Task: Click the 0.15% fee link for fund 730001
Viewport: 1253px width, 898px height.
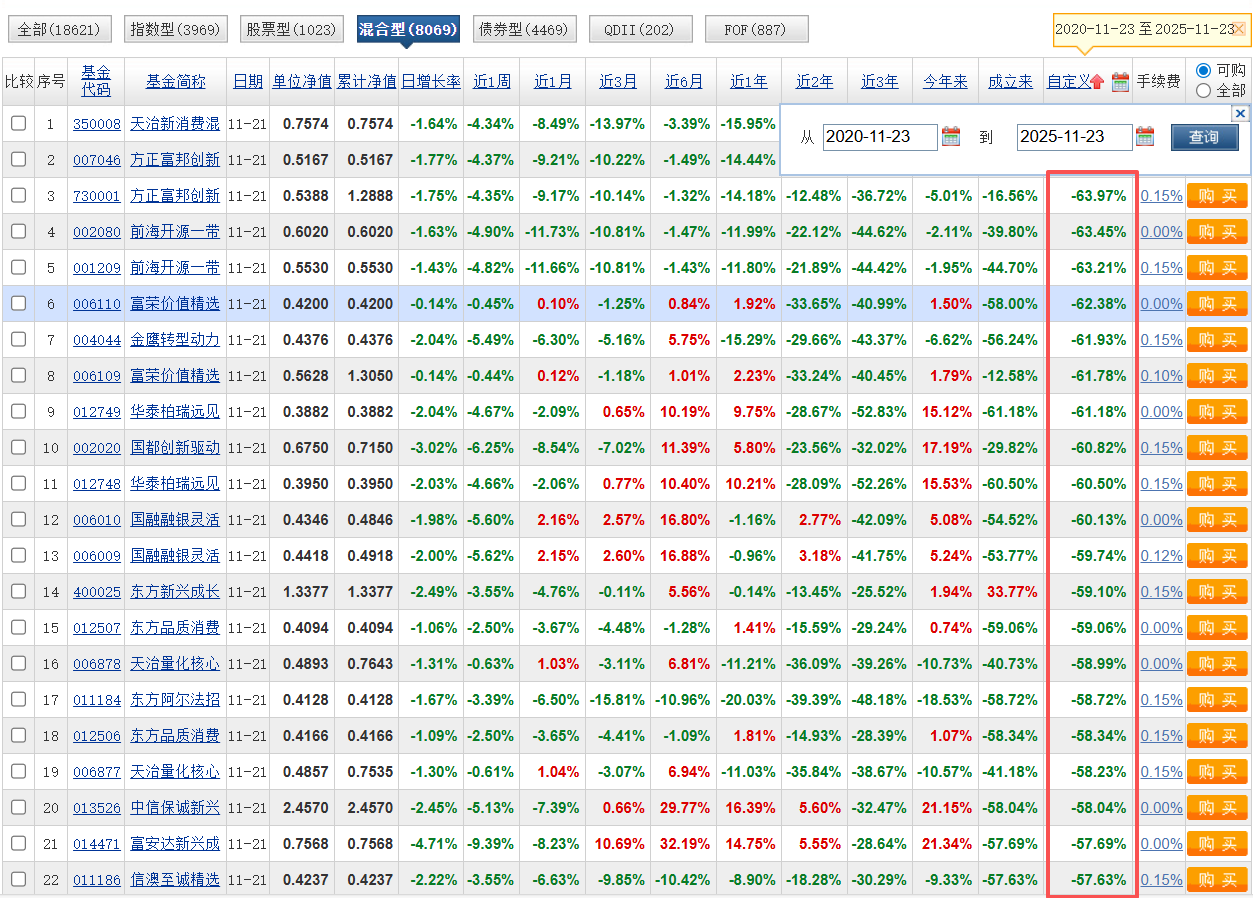Action: 1161,196
